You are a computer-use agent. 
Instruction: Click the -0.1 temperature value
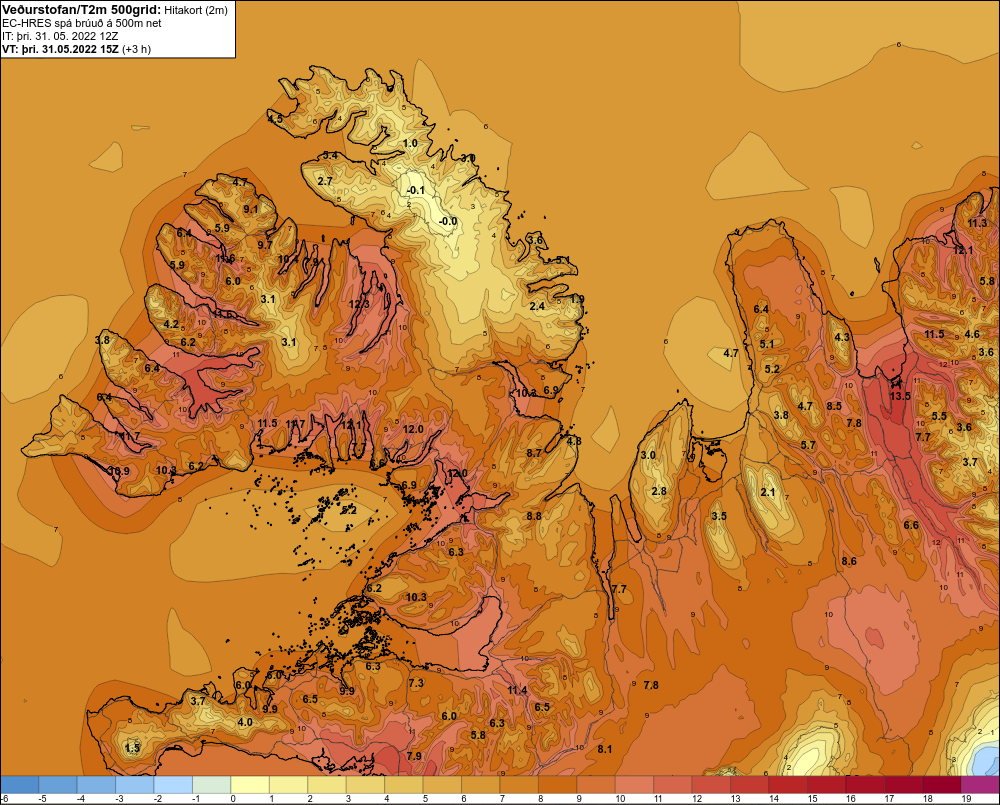pos(415,190)
